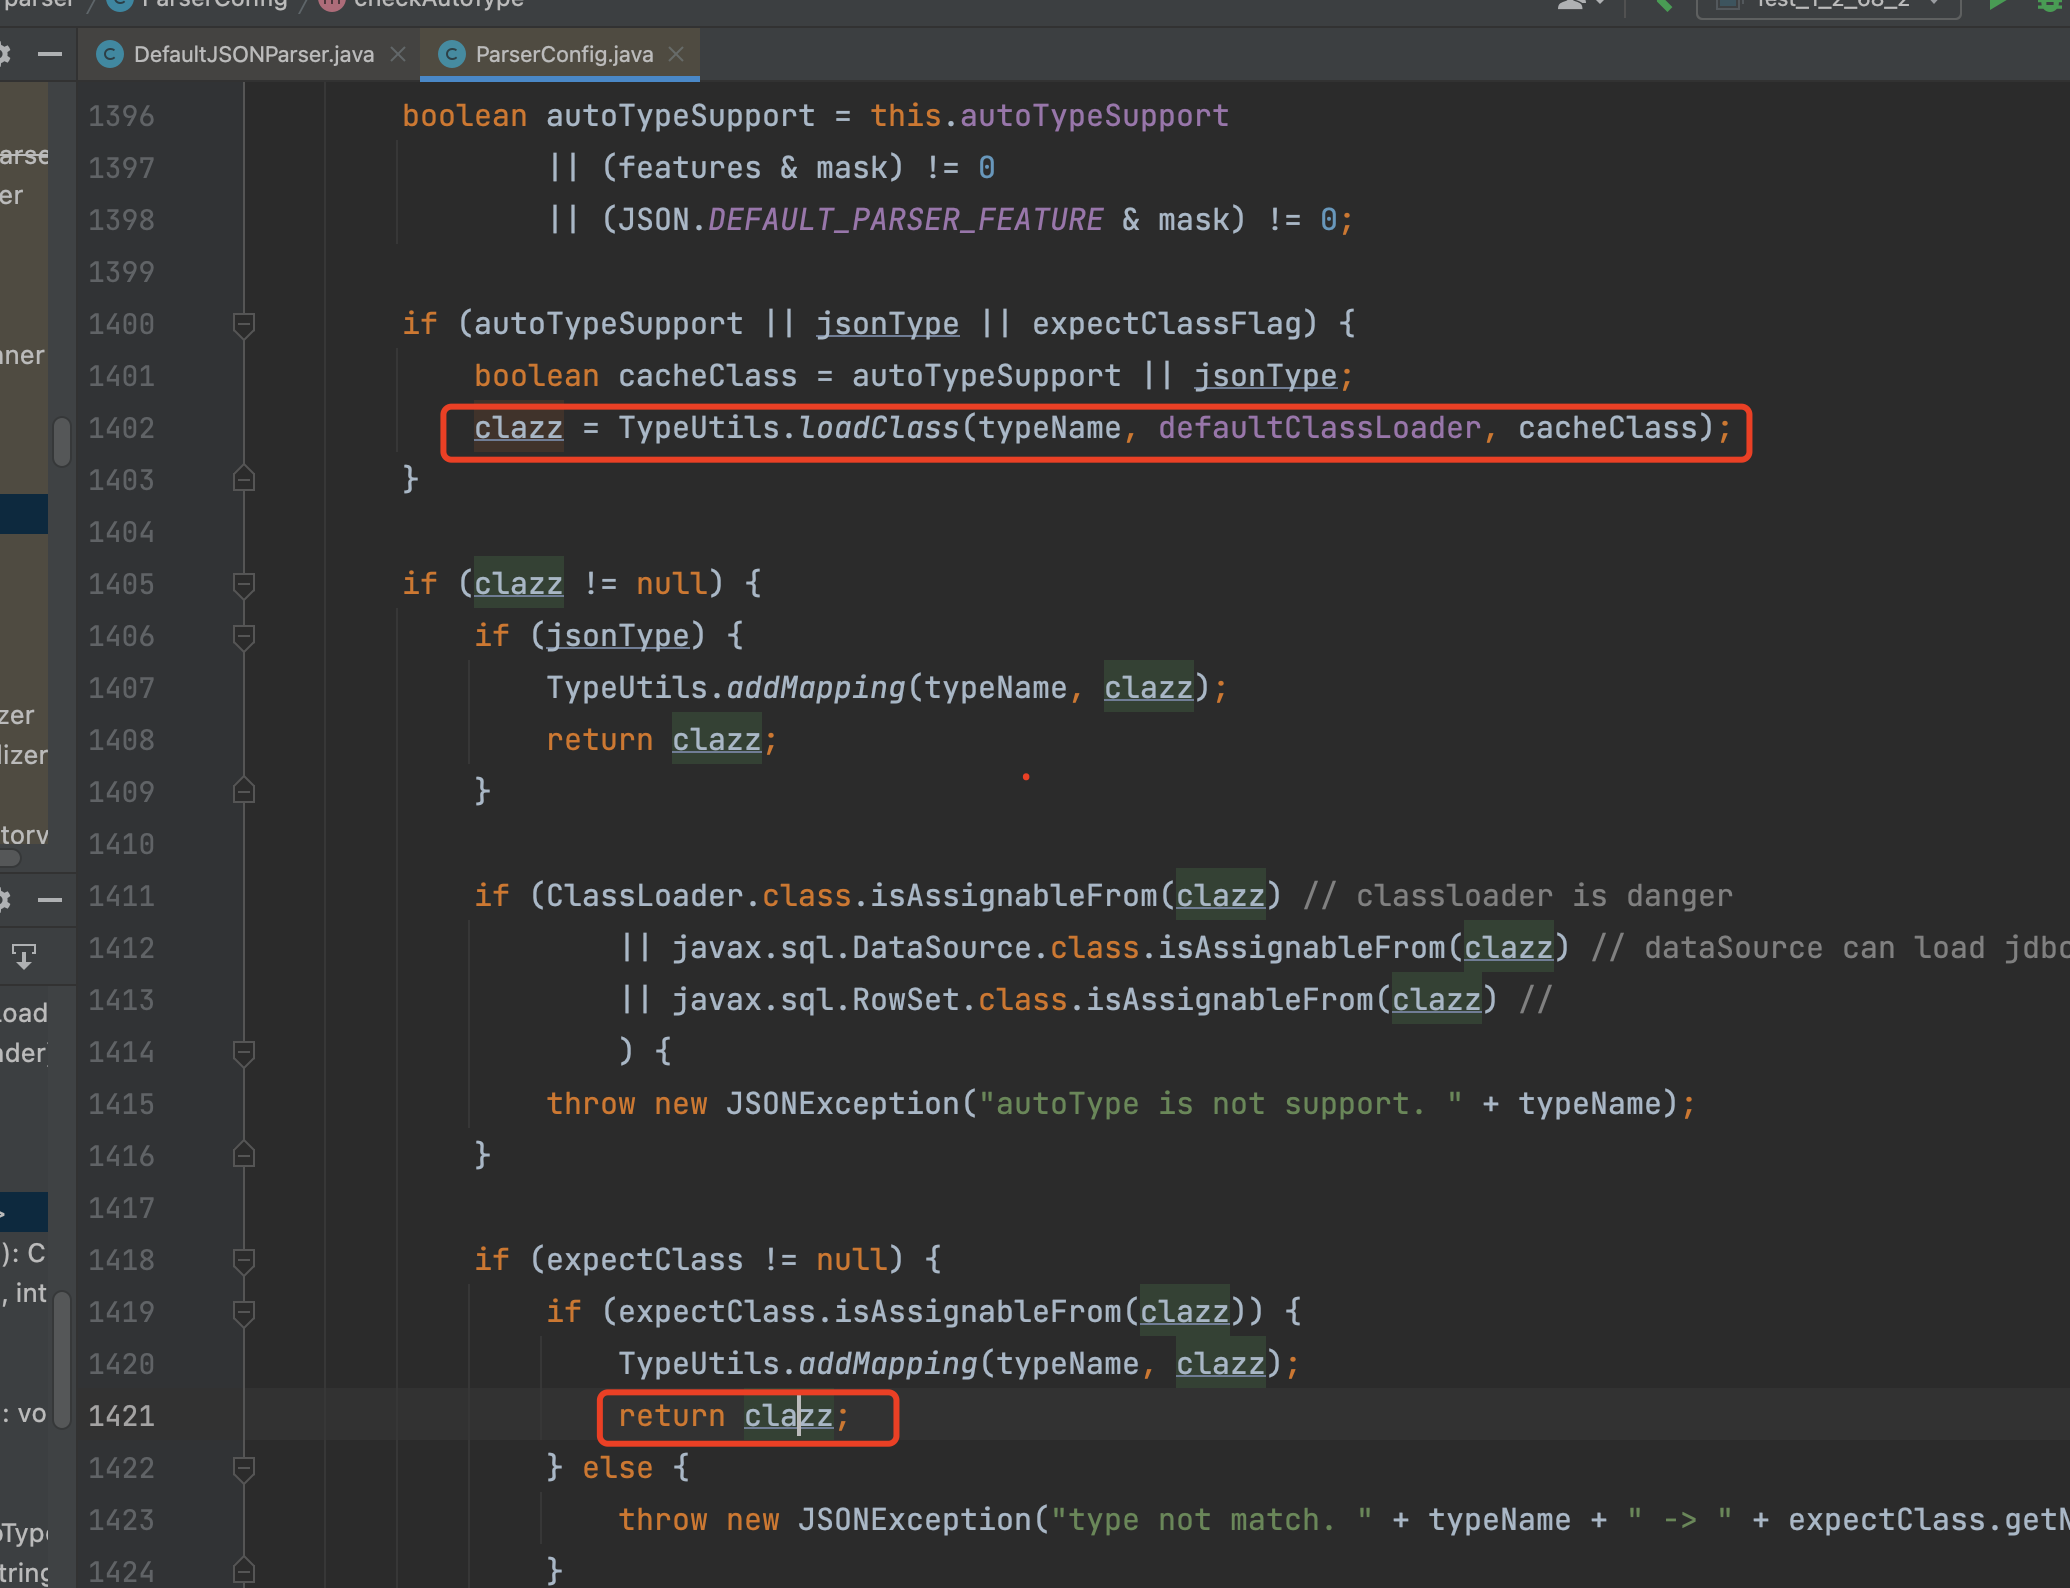Click the Java class icon on ParserConfig.java tab
The width and height of the screenshot is (2070, 1588).
point(452,54)
